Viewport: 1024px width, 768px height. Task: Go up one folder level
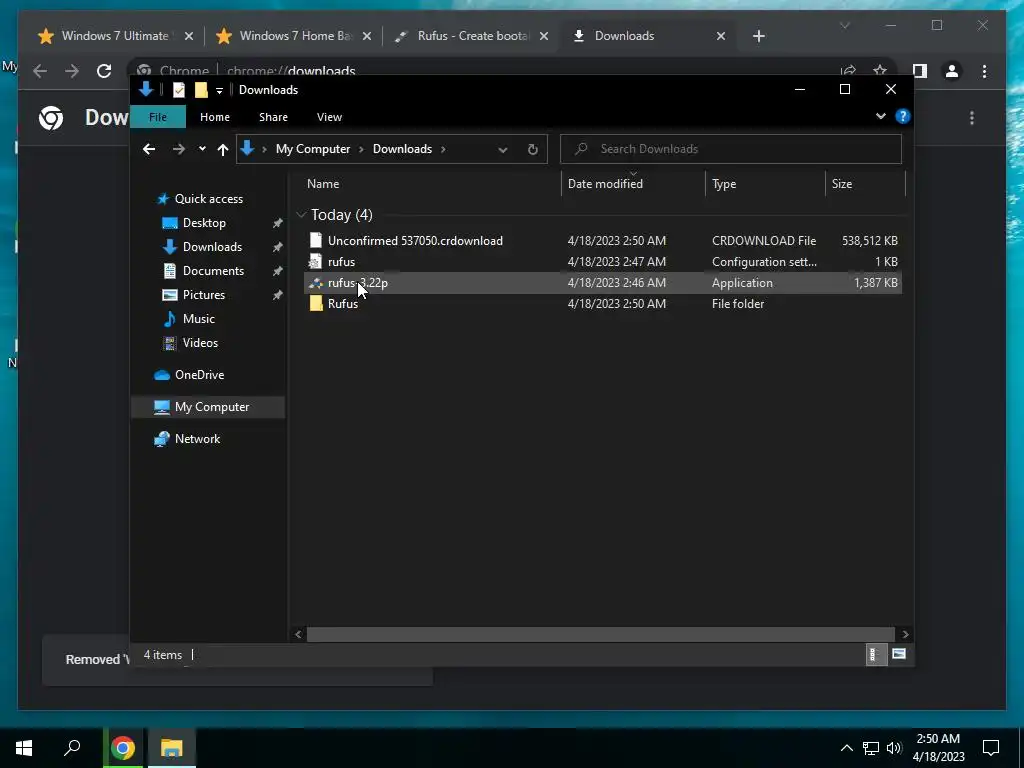223,150
